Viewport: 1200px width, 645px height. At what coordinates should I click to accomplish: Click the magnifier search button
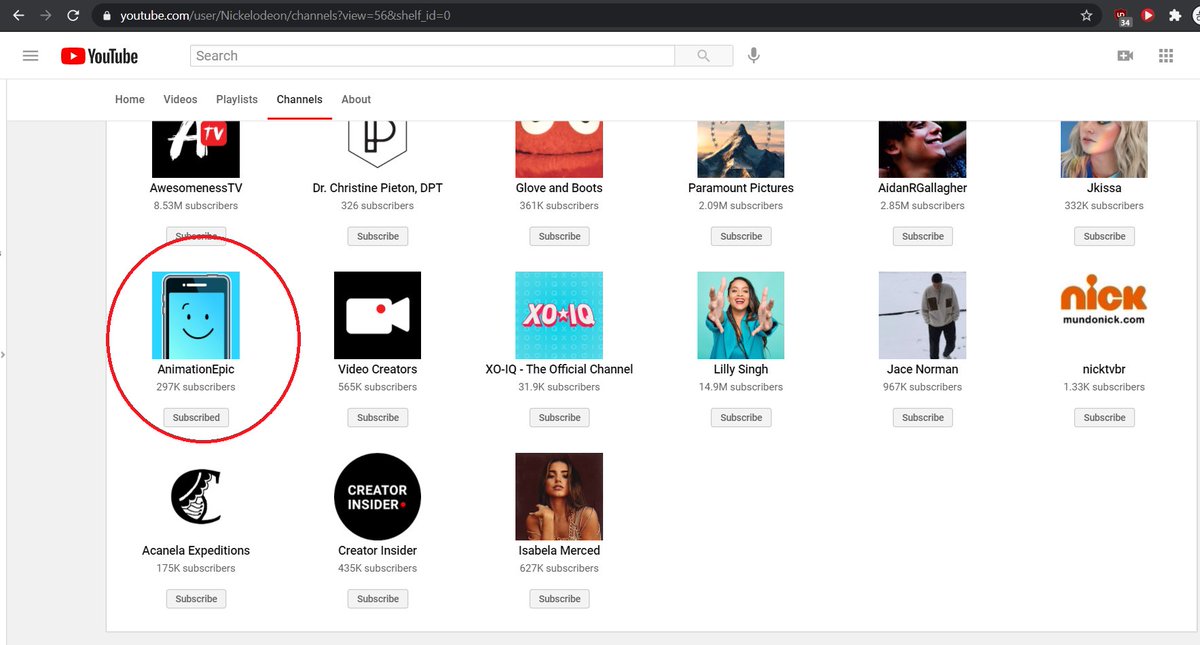pyautogui.click(x=704, y=56)
